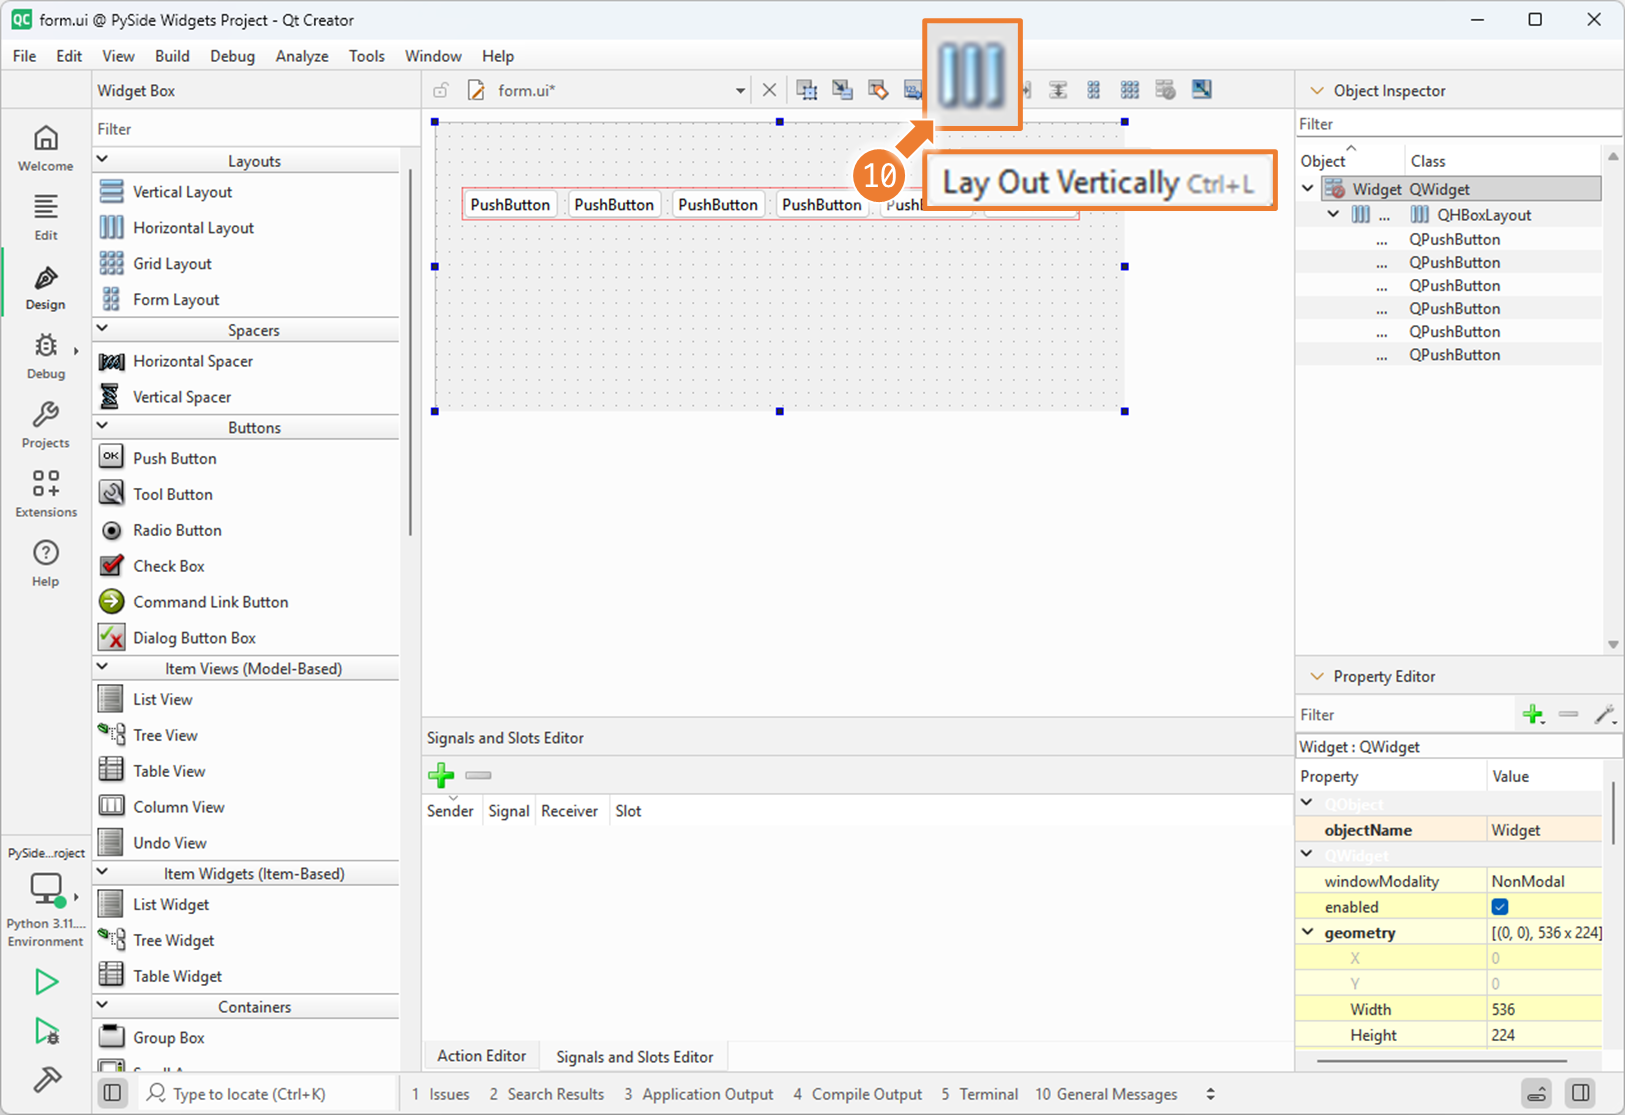
Task: Open the PySide project kit selector
Action: (45, 897)
